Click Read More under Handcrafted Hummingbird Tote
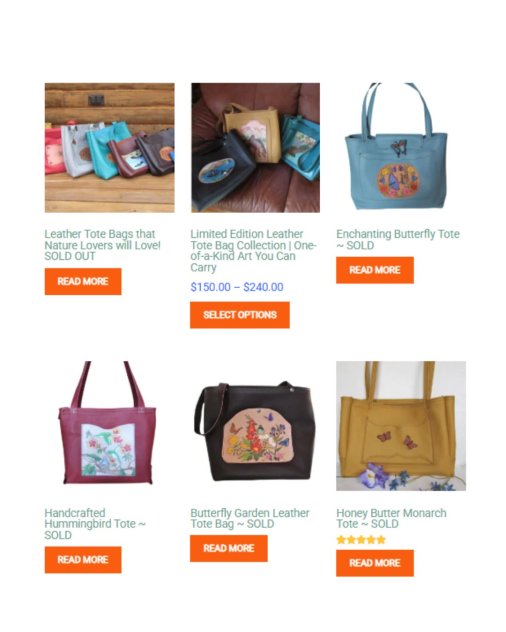 [x=83, y=560]
